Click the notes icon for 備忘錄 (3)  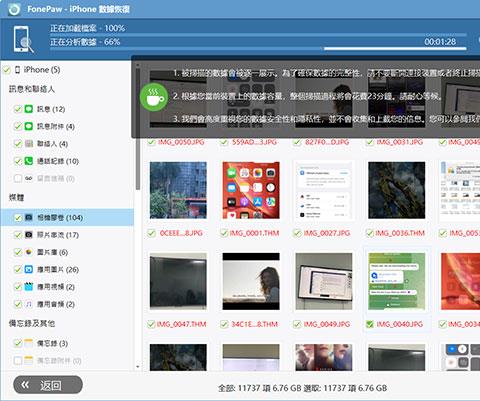point(29,343)
